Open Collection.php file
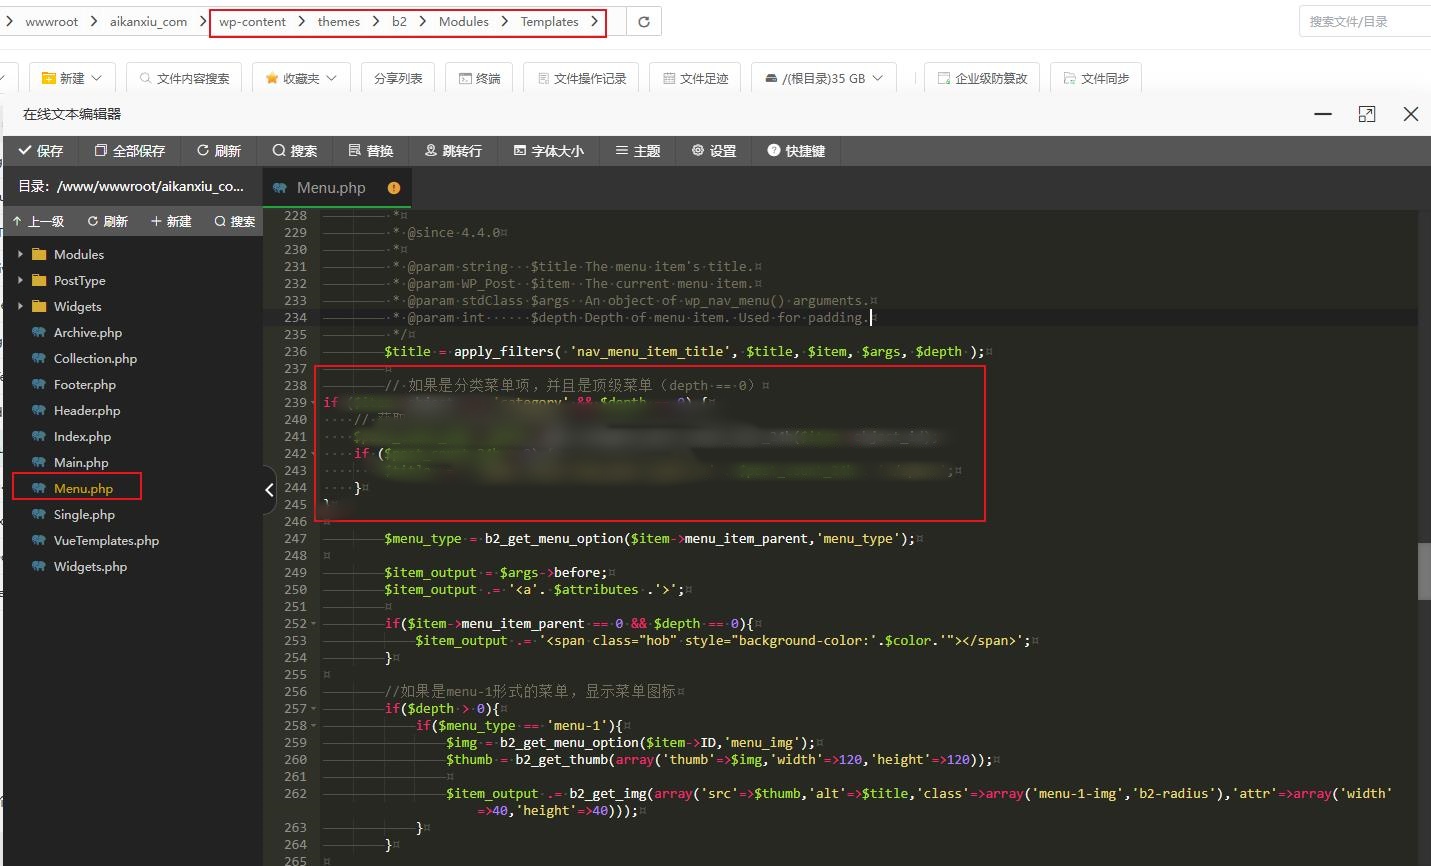The image size is (1431, 866). click(x=95, y=358)
